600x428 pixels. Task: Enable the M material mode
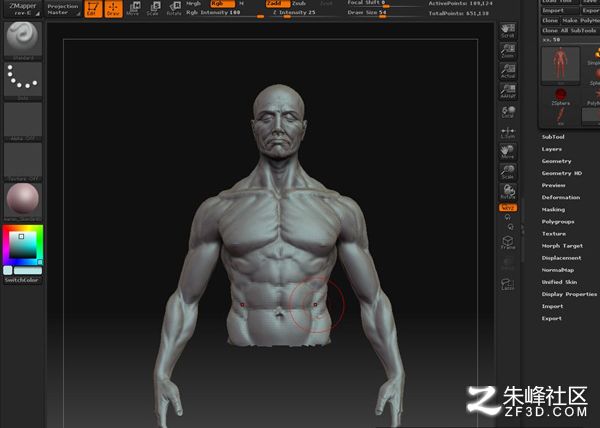[x=241, y=3]
